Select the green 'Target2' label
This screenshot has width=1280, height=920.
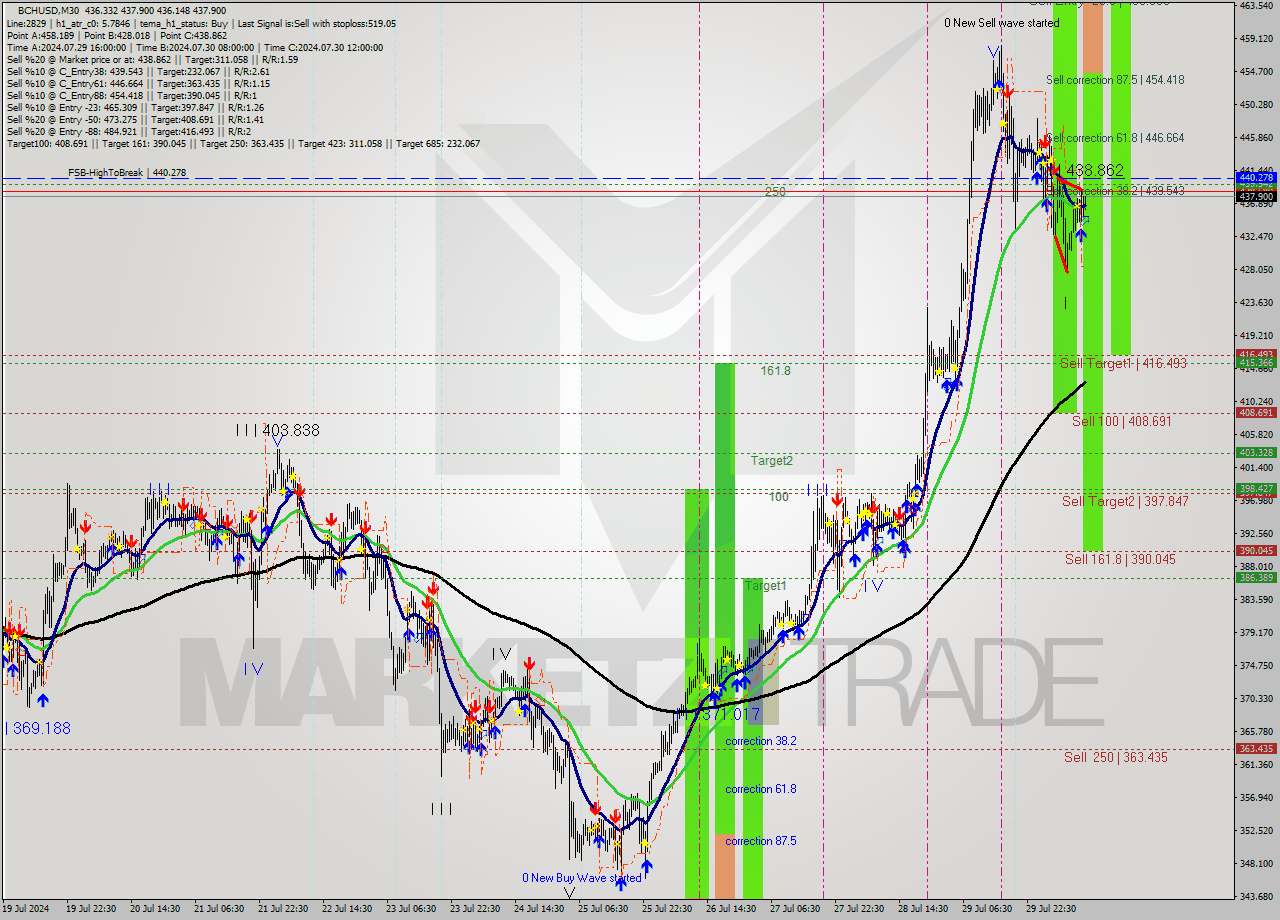[x=772, y=461]
